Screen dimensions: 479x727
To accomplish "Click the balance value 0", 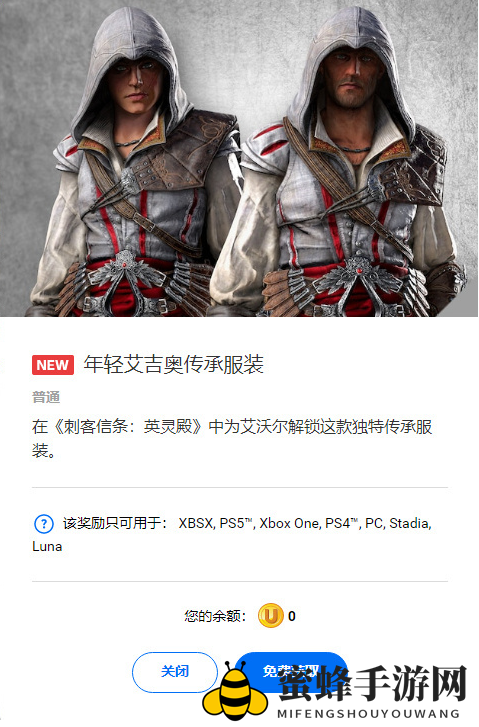I will coord(292,616).
